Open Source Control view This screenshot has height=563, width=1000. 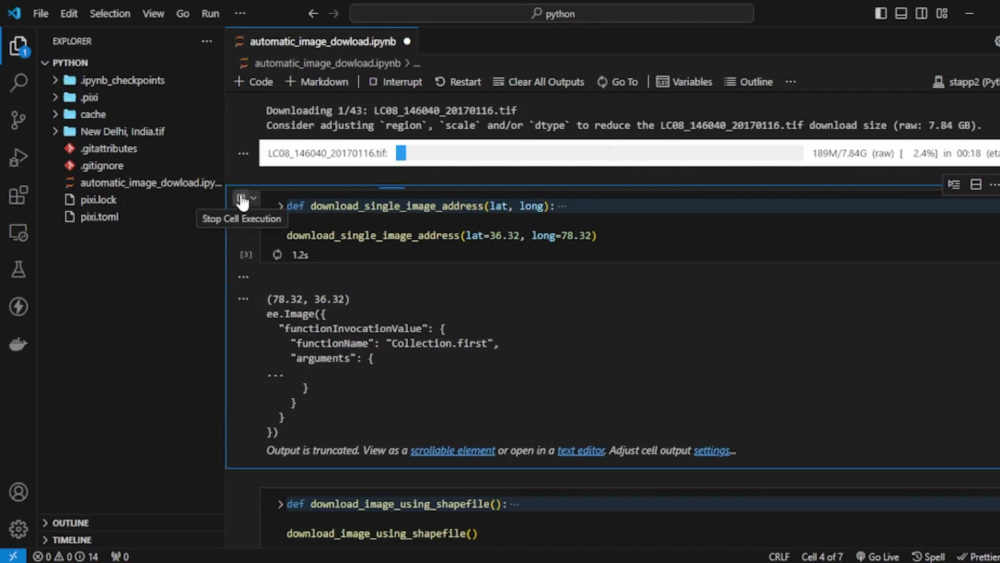(18, 120)
